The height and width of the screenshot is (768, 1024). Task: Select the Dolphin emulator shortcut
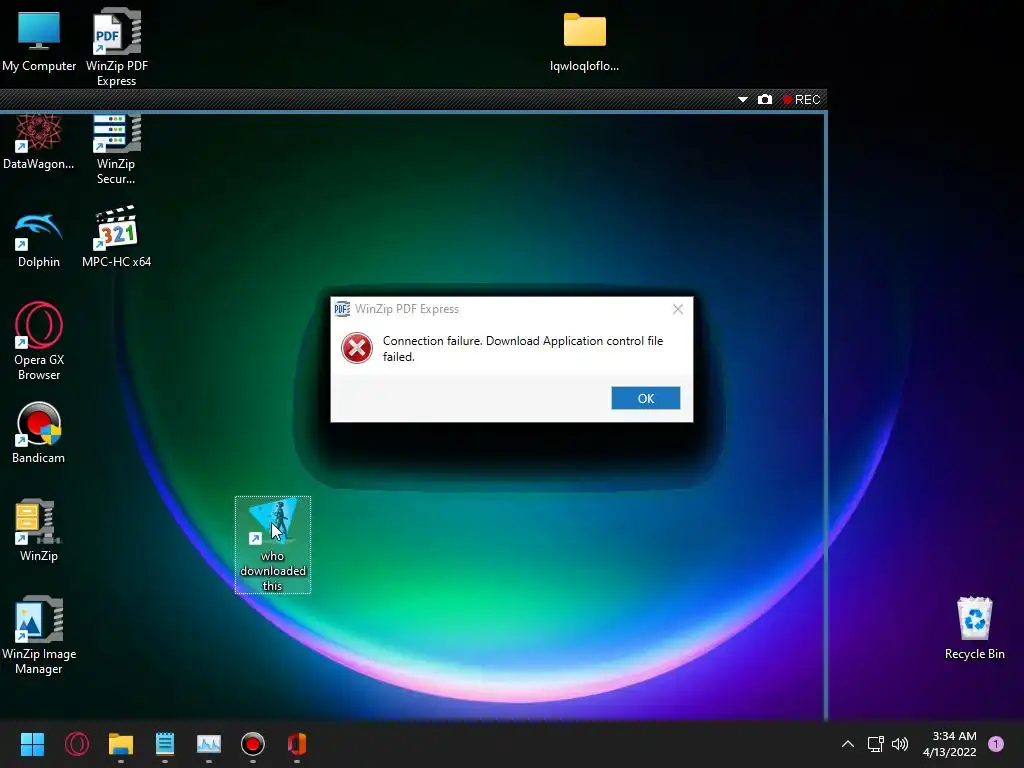pos(39,241)
